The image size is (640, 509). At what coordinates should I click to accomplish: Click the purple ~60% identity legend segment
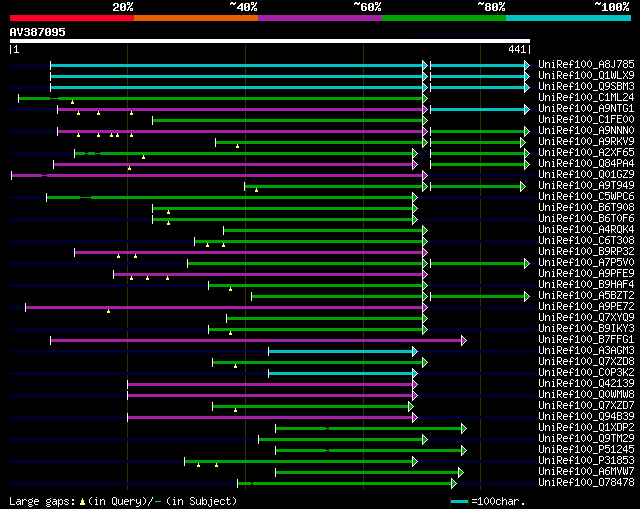(x=320, y=18)
